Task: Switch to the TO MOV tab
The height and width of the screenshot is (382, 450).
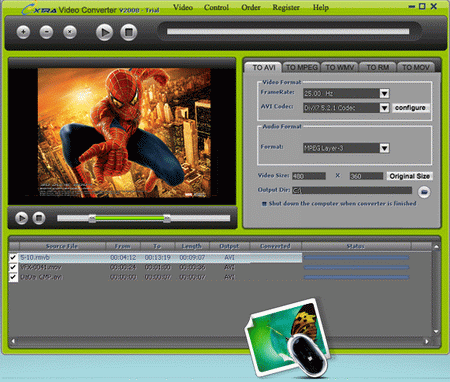Action: coord(416,68)
